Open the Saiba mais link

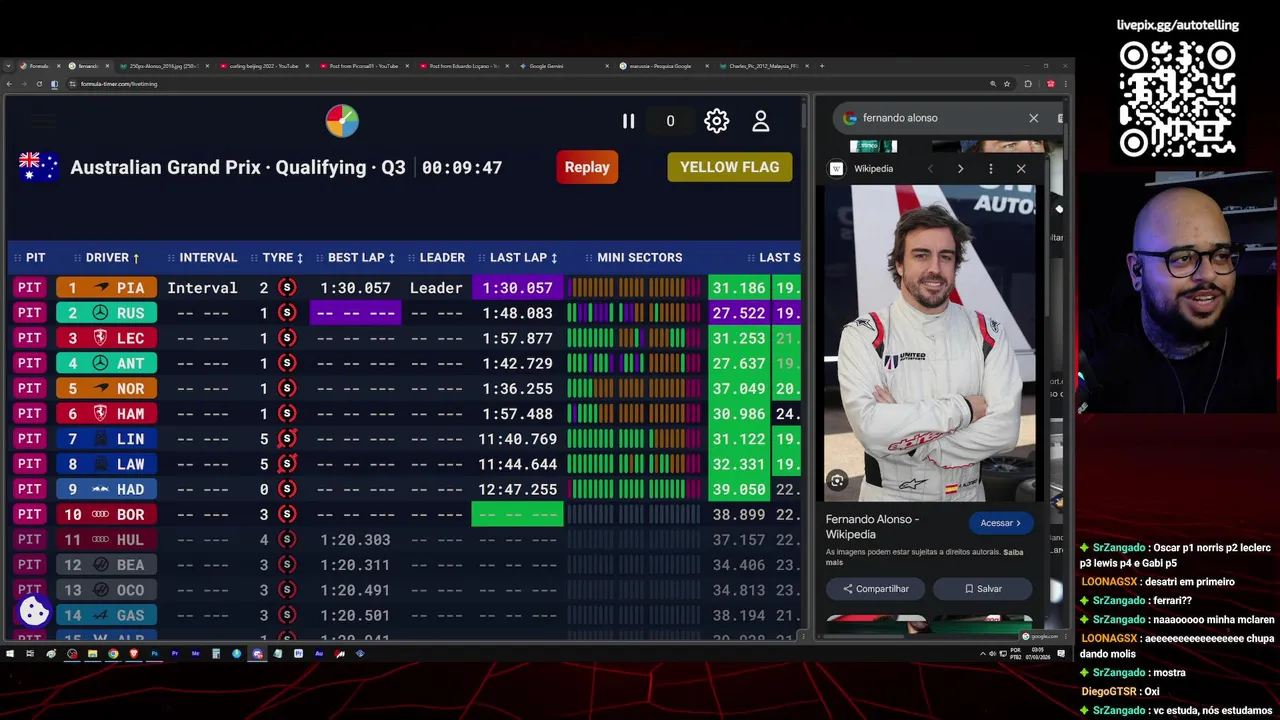pyautogui.click(x=924, y=557)
